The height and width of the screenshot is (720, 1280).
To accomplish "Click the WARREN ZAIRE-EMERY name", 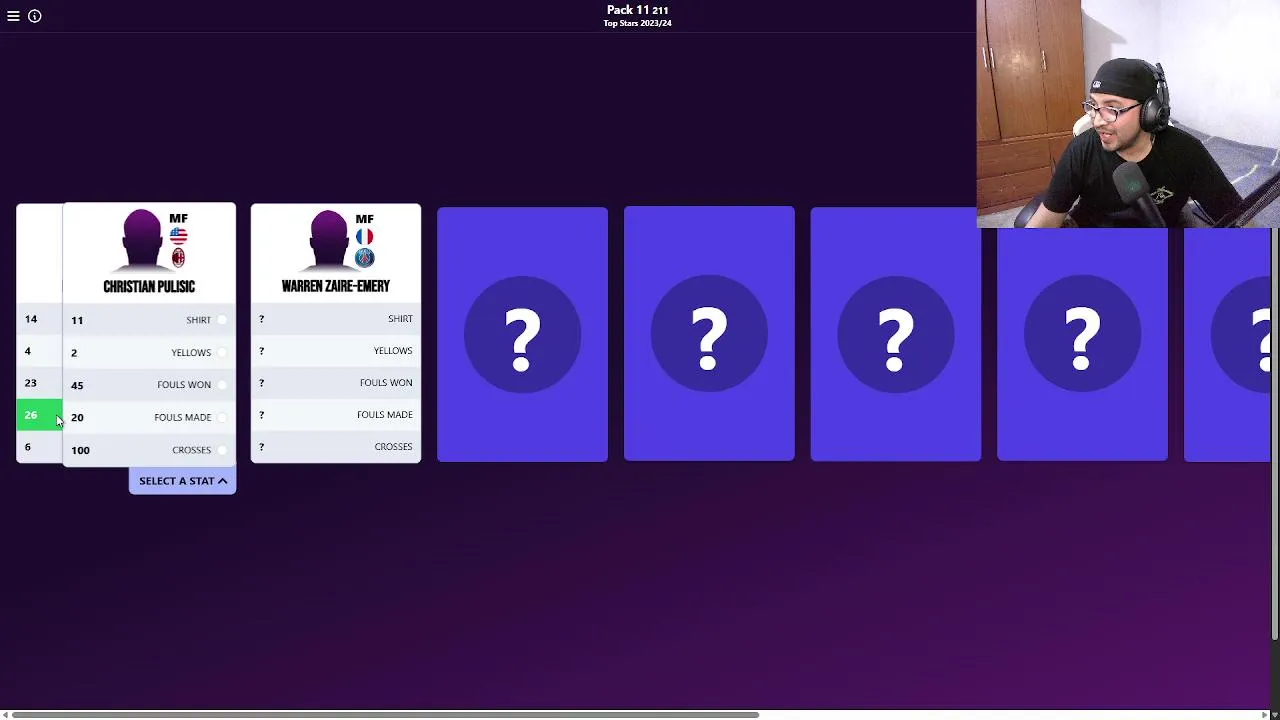I will tap(336, 287).
